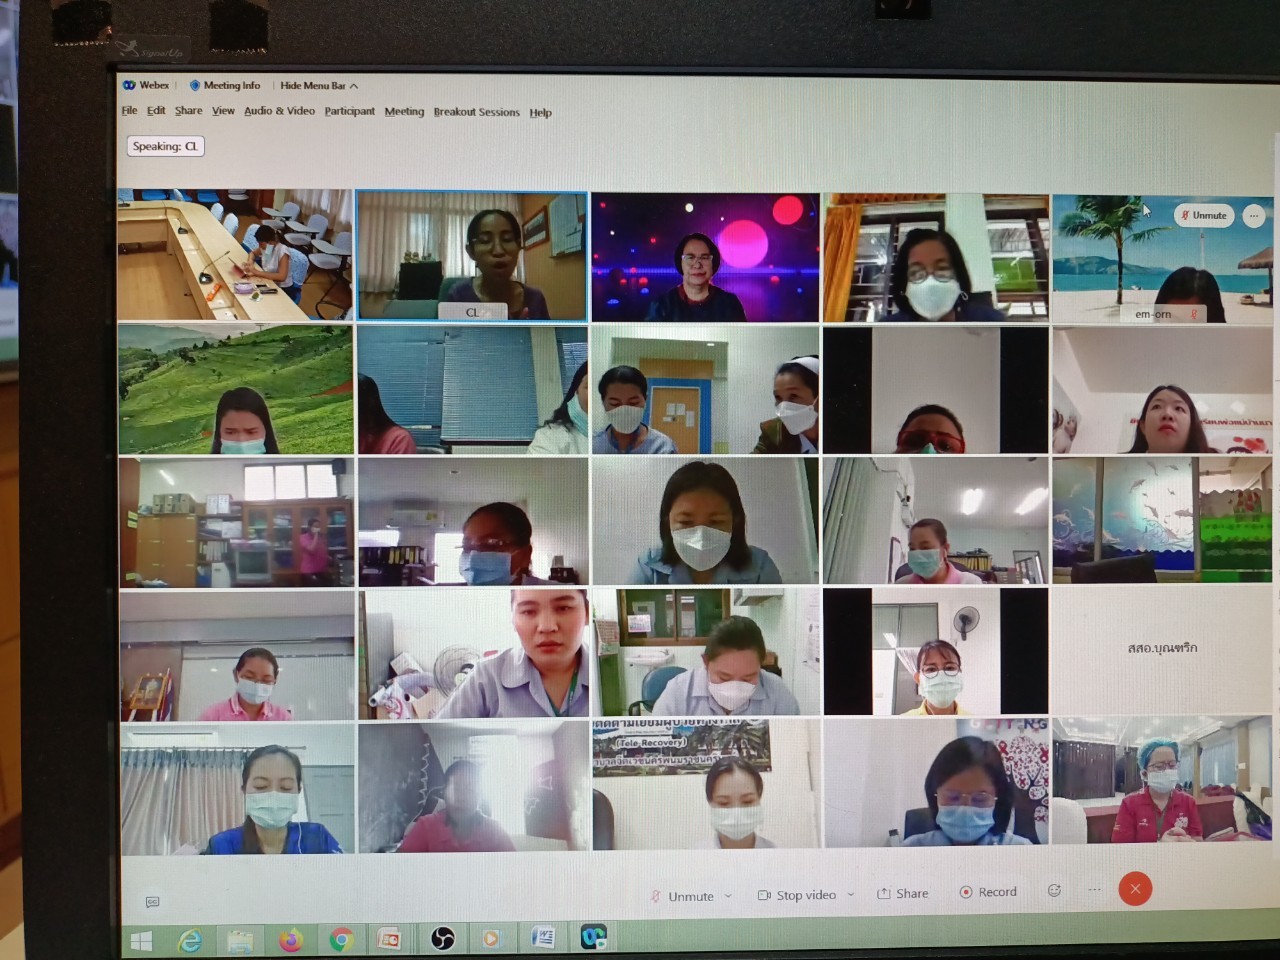Open more options on em-orn's video tile
1280x960 pixels.
coord(1253,216)
